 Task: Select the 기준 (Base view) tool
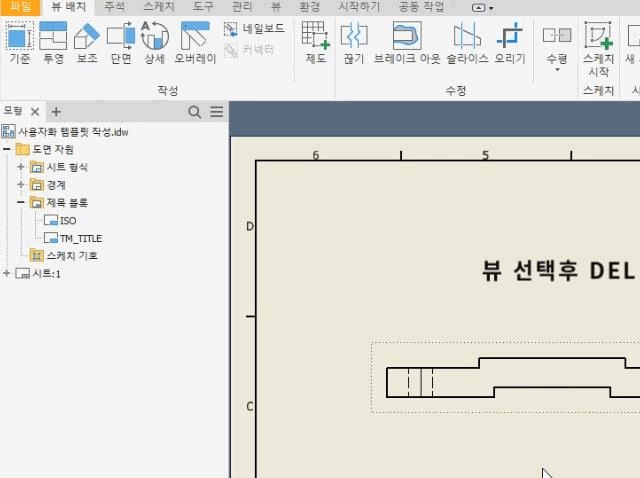[x=19, y=43]
